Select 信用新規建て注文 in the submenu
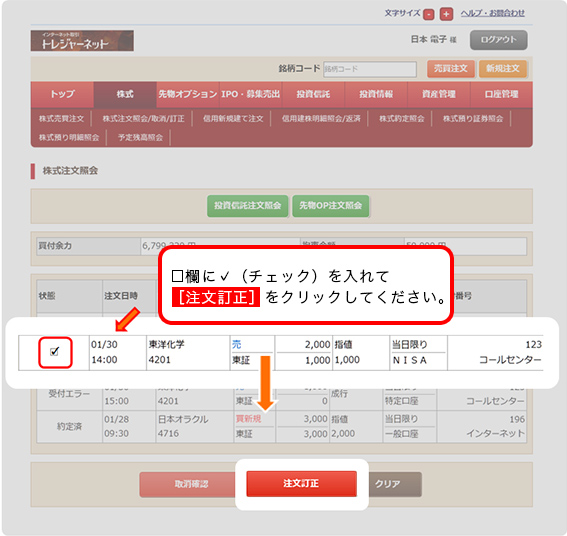Image resolution: width=567 pixels, height=536 pixels. pyautogui.click(x=233, y=119)
